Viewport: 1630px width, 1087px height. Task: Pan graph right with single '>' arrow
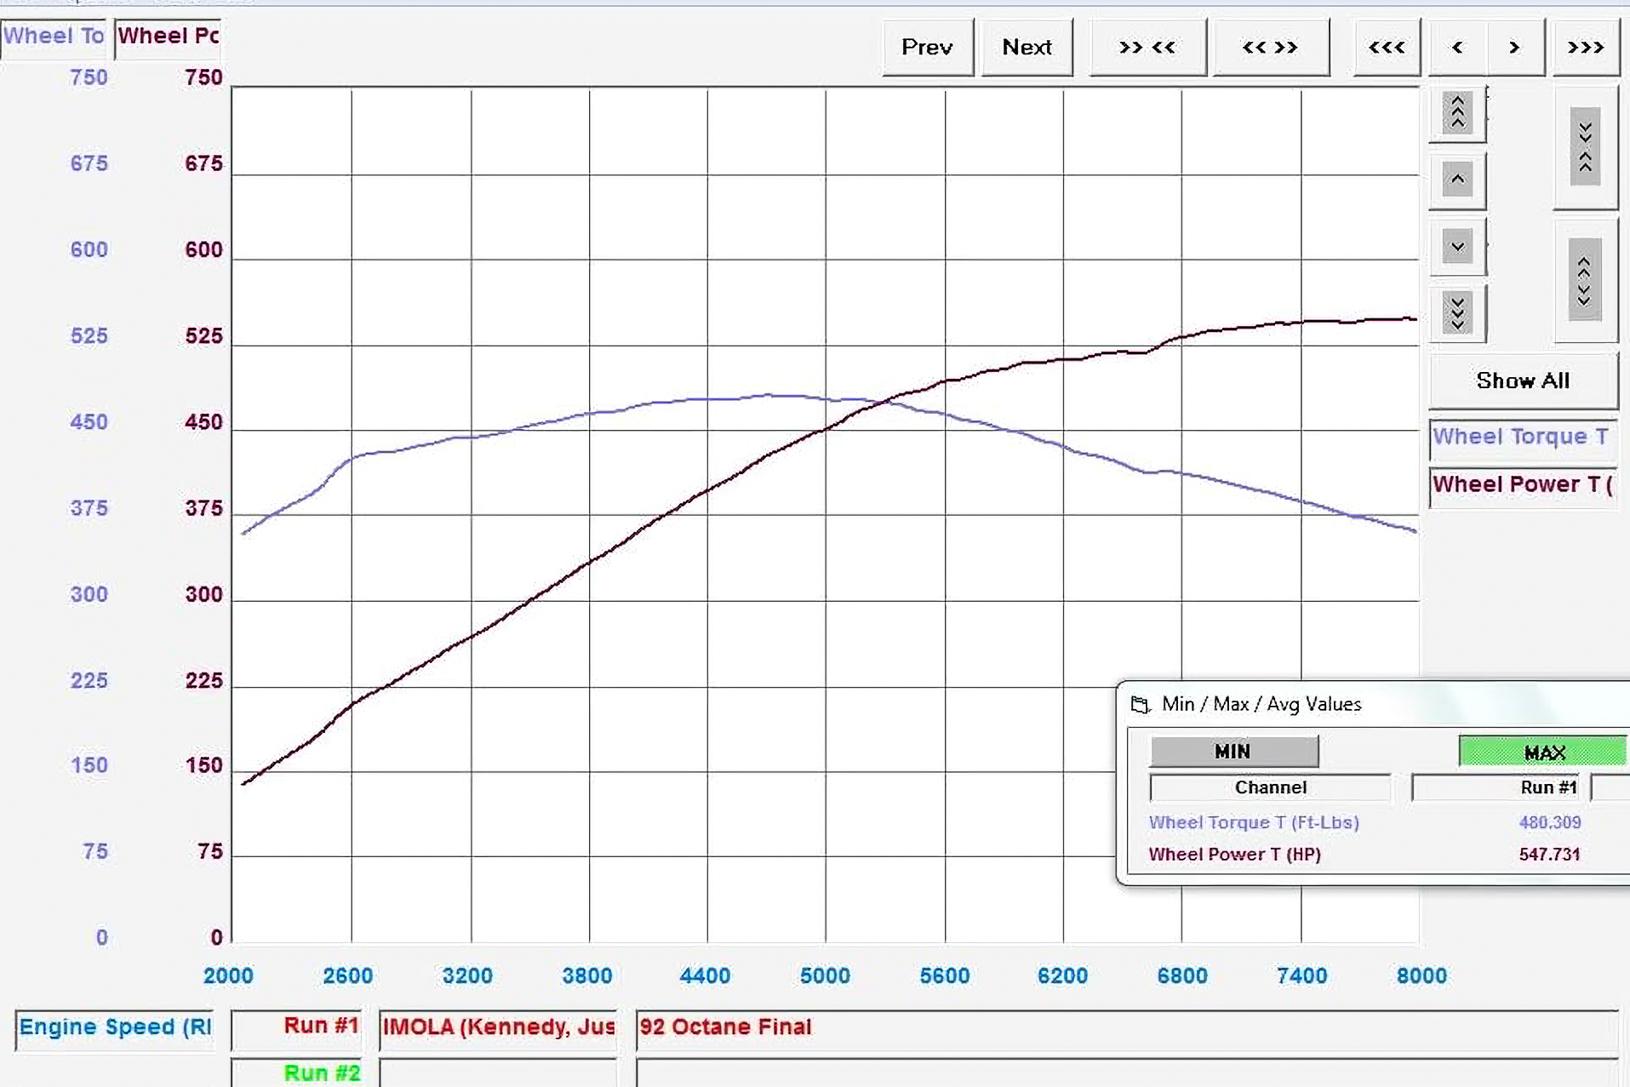pyautogui.click(x=1514, y=47)
